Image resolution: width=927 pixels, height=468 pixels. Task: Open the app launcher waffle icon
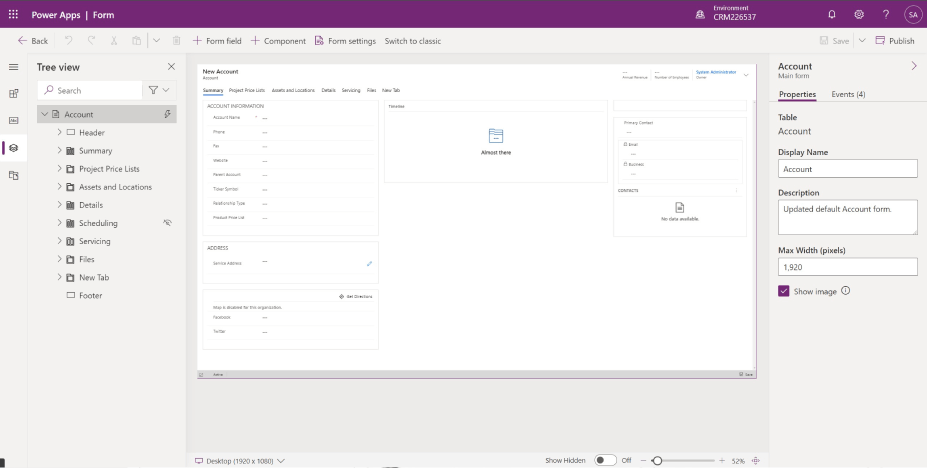pos(13,14)
